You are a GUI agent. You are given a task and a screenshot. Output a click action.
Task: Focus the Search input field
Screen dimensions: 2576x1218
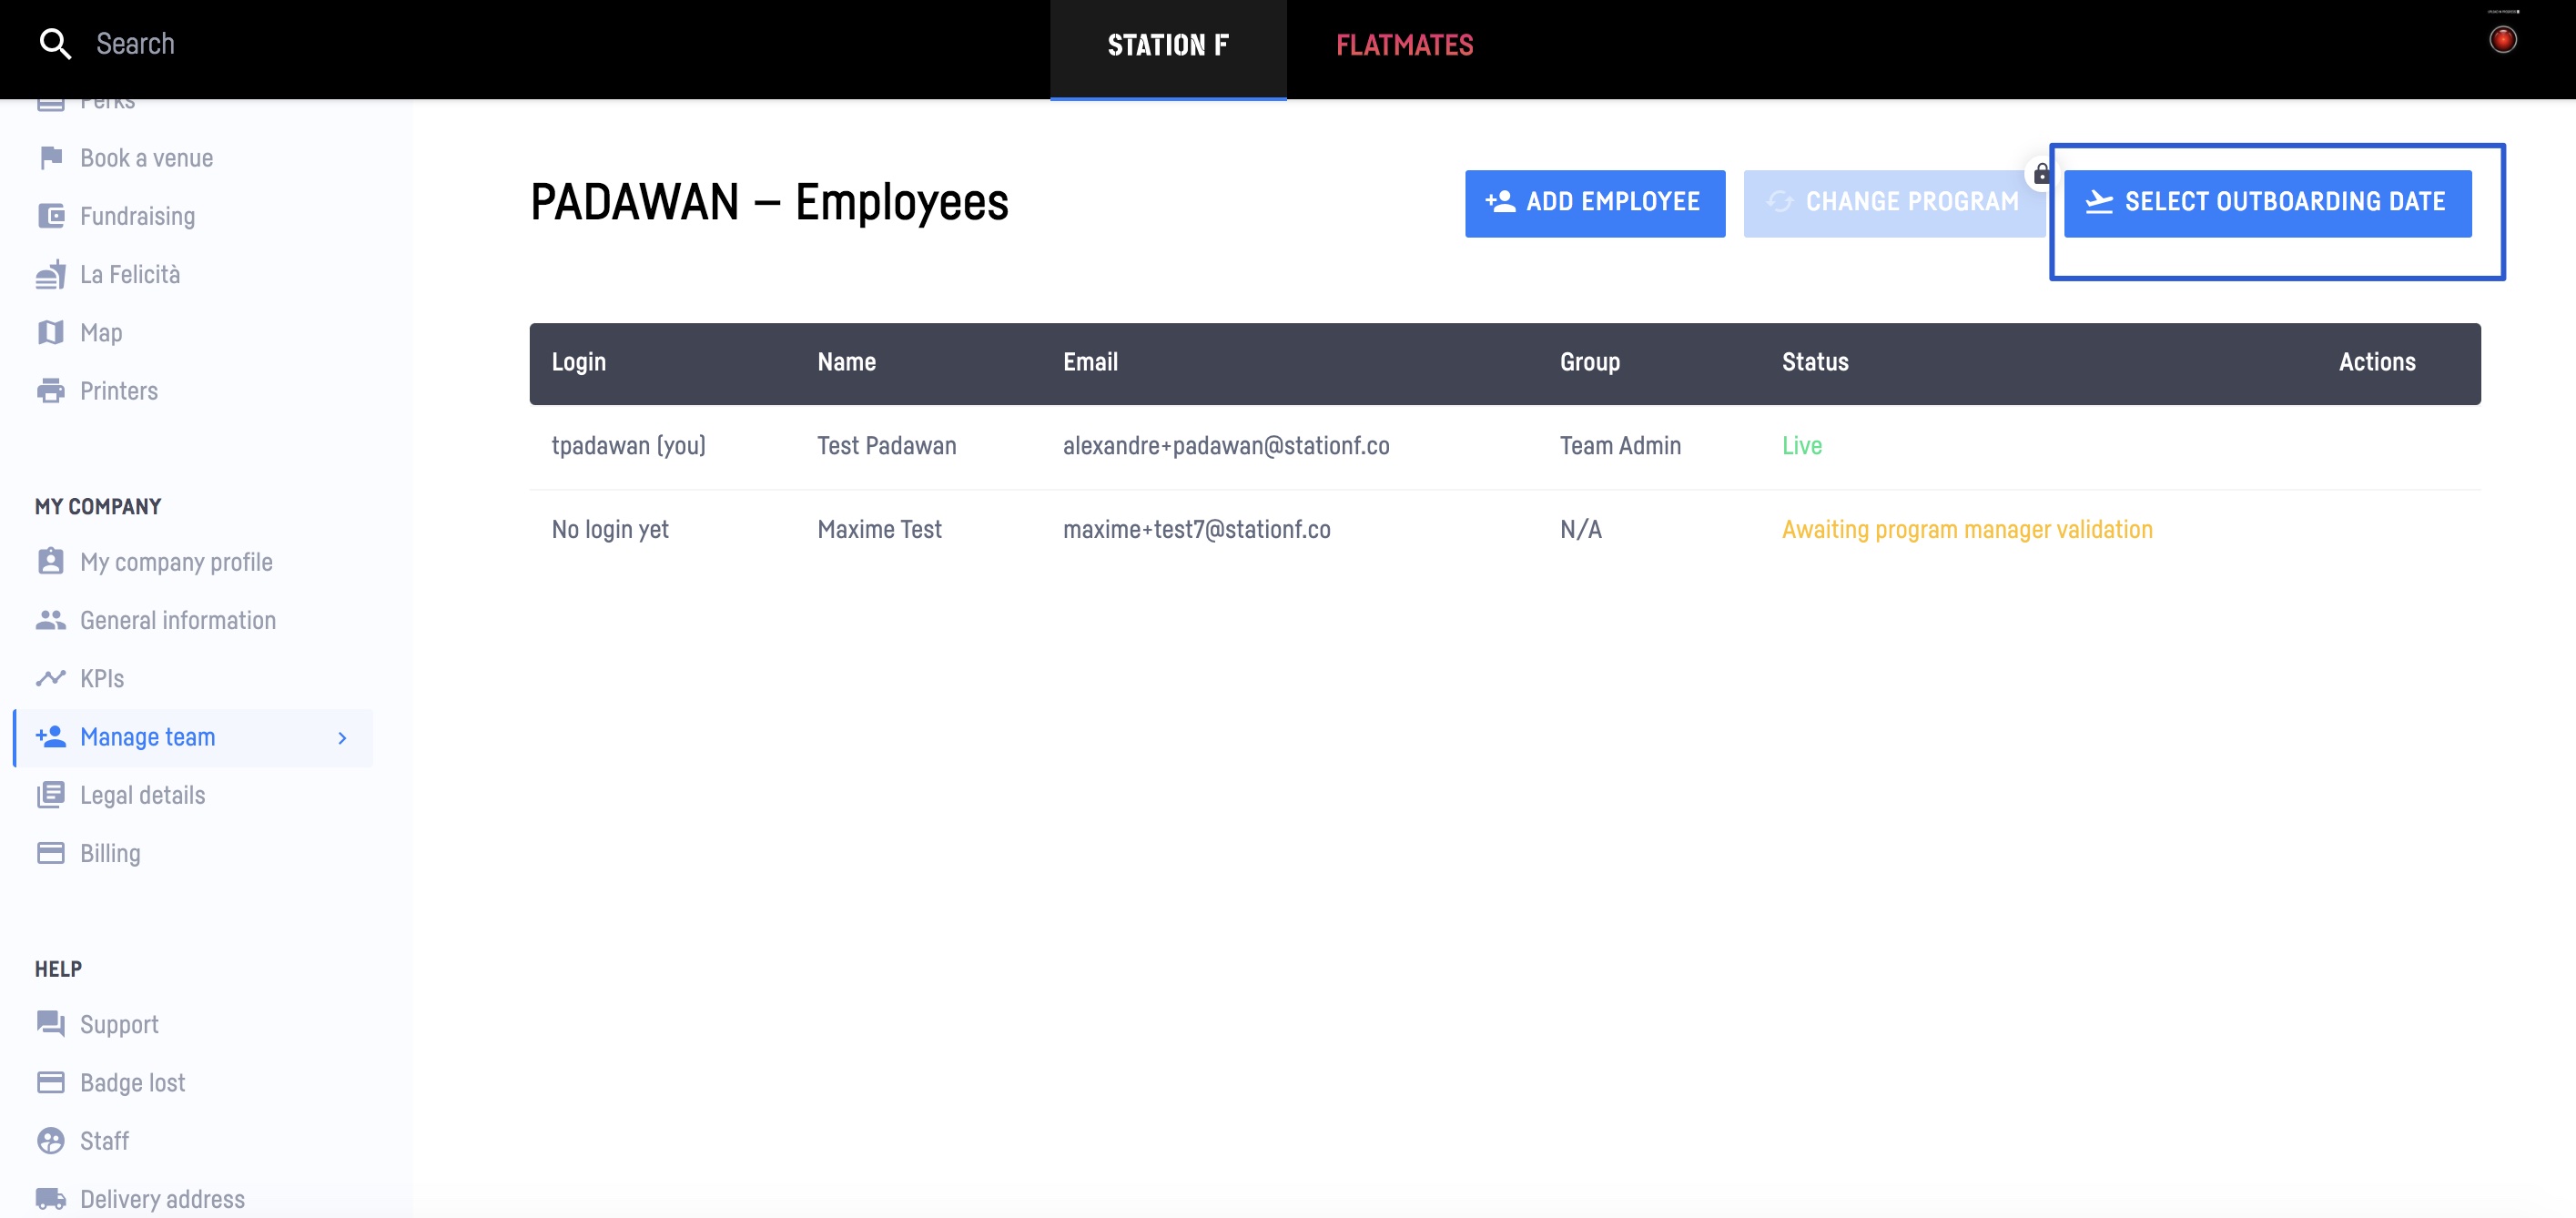pos(135,44)
